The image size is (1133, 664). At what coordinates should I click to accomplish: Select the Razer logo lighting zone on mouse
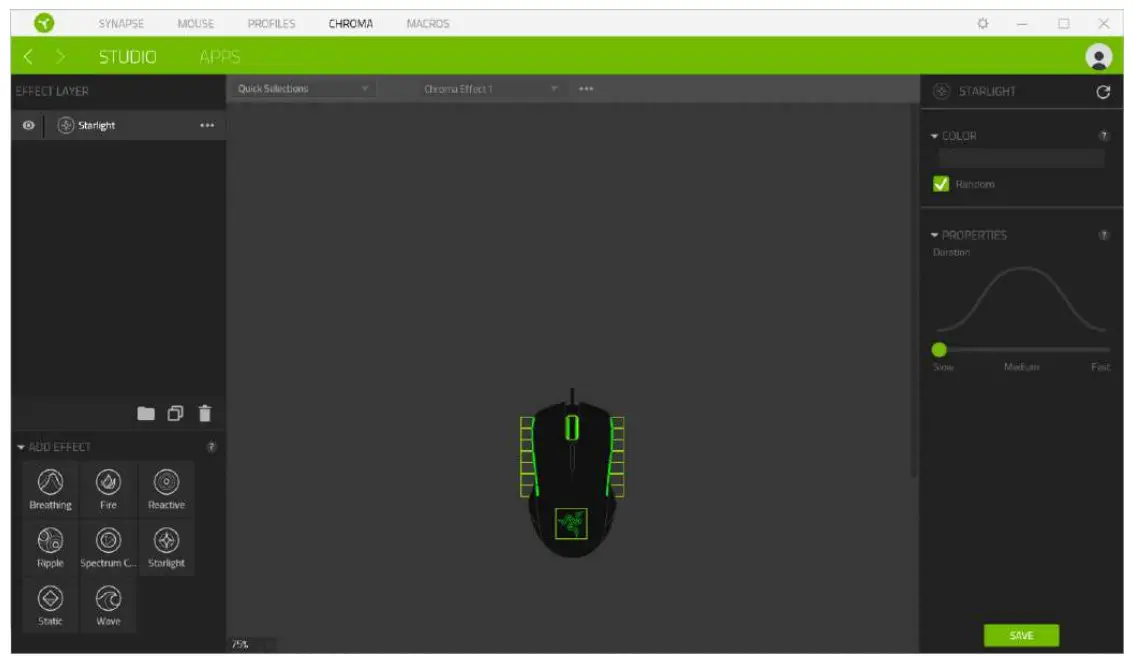(x=571, y=523)
